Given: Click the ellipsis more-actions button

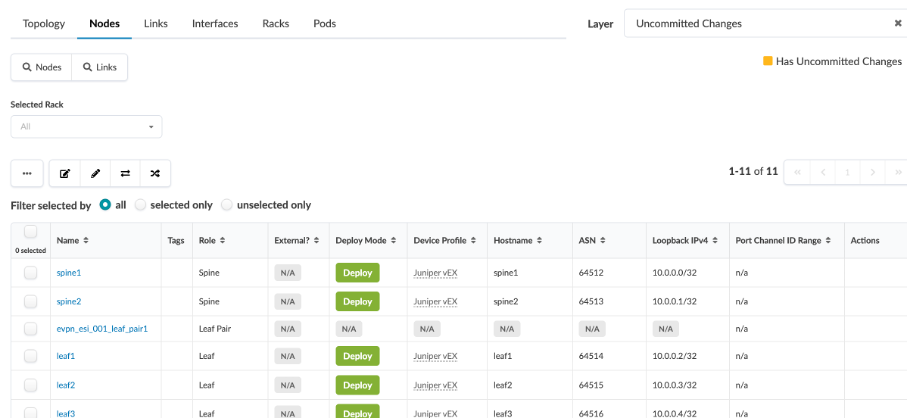Looking at the screenshot, I should pos(27,173).
